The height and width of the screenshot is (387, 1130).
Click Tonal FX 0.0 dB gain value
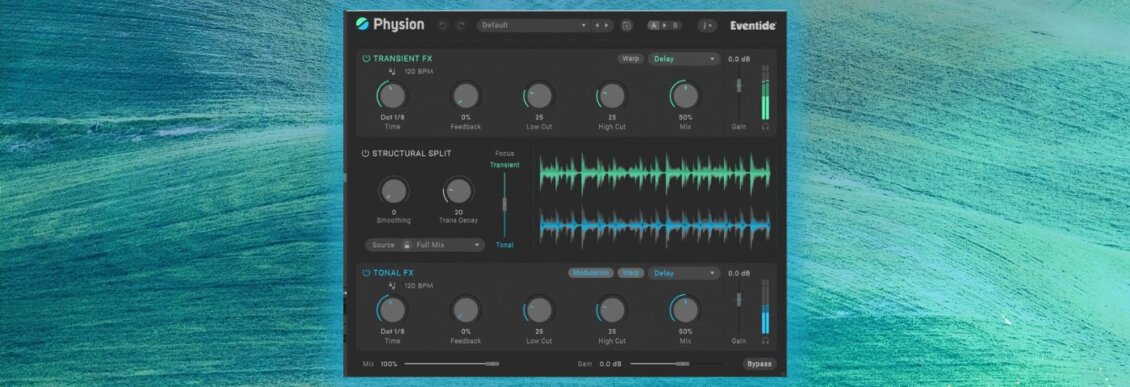[739, 273]
